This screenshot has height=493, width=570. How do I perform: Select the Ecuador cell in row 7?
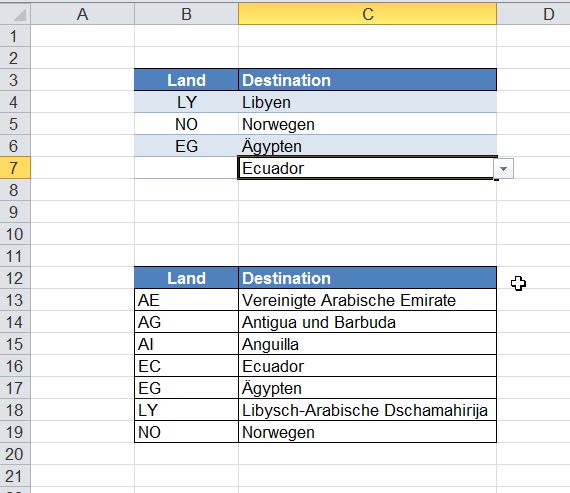[x=366, y=168]
